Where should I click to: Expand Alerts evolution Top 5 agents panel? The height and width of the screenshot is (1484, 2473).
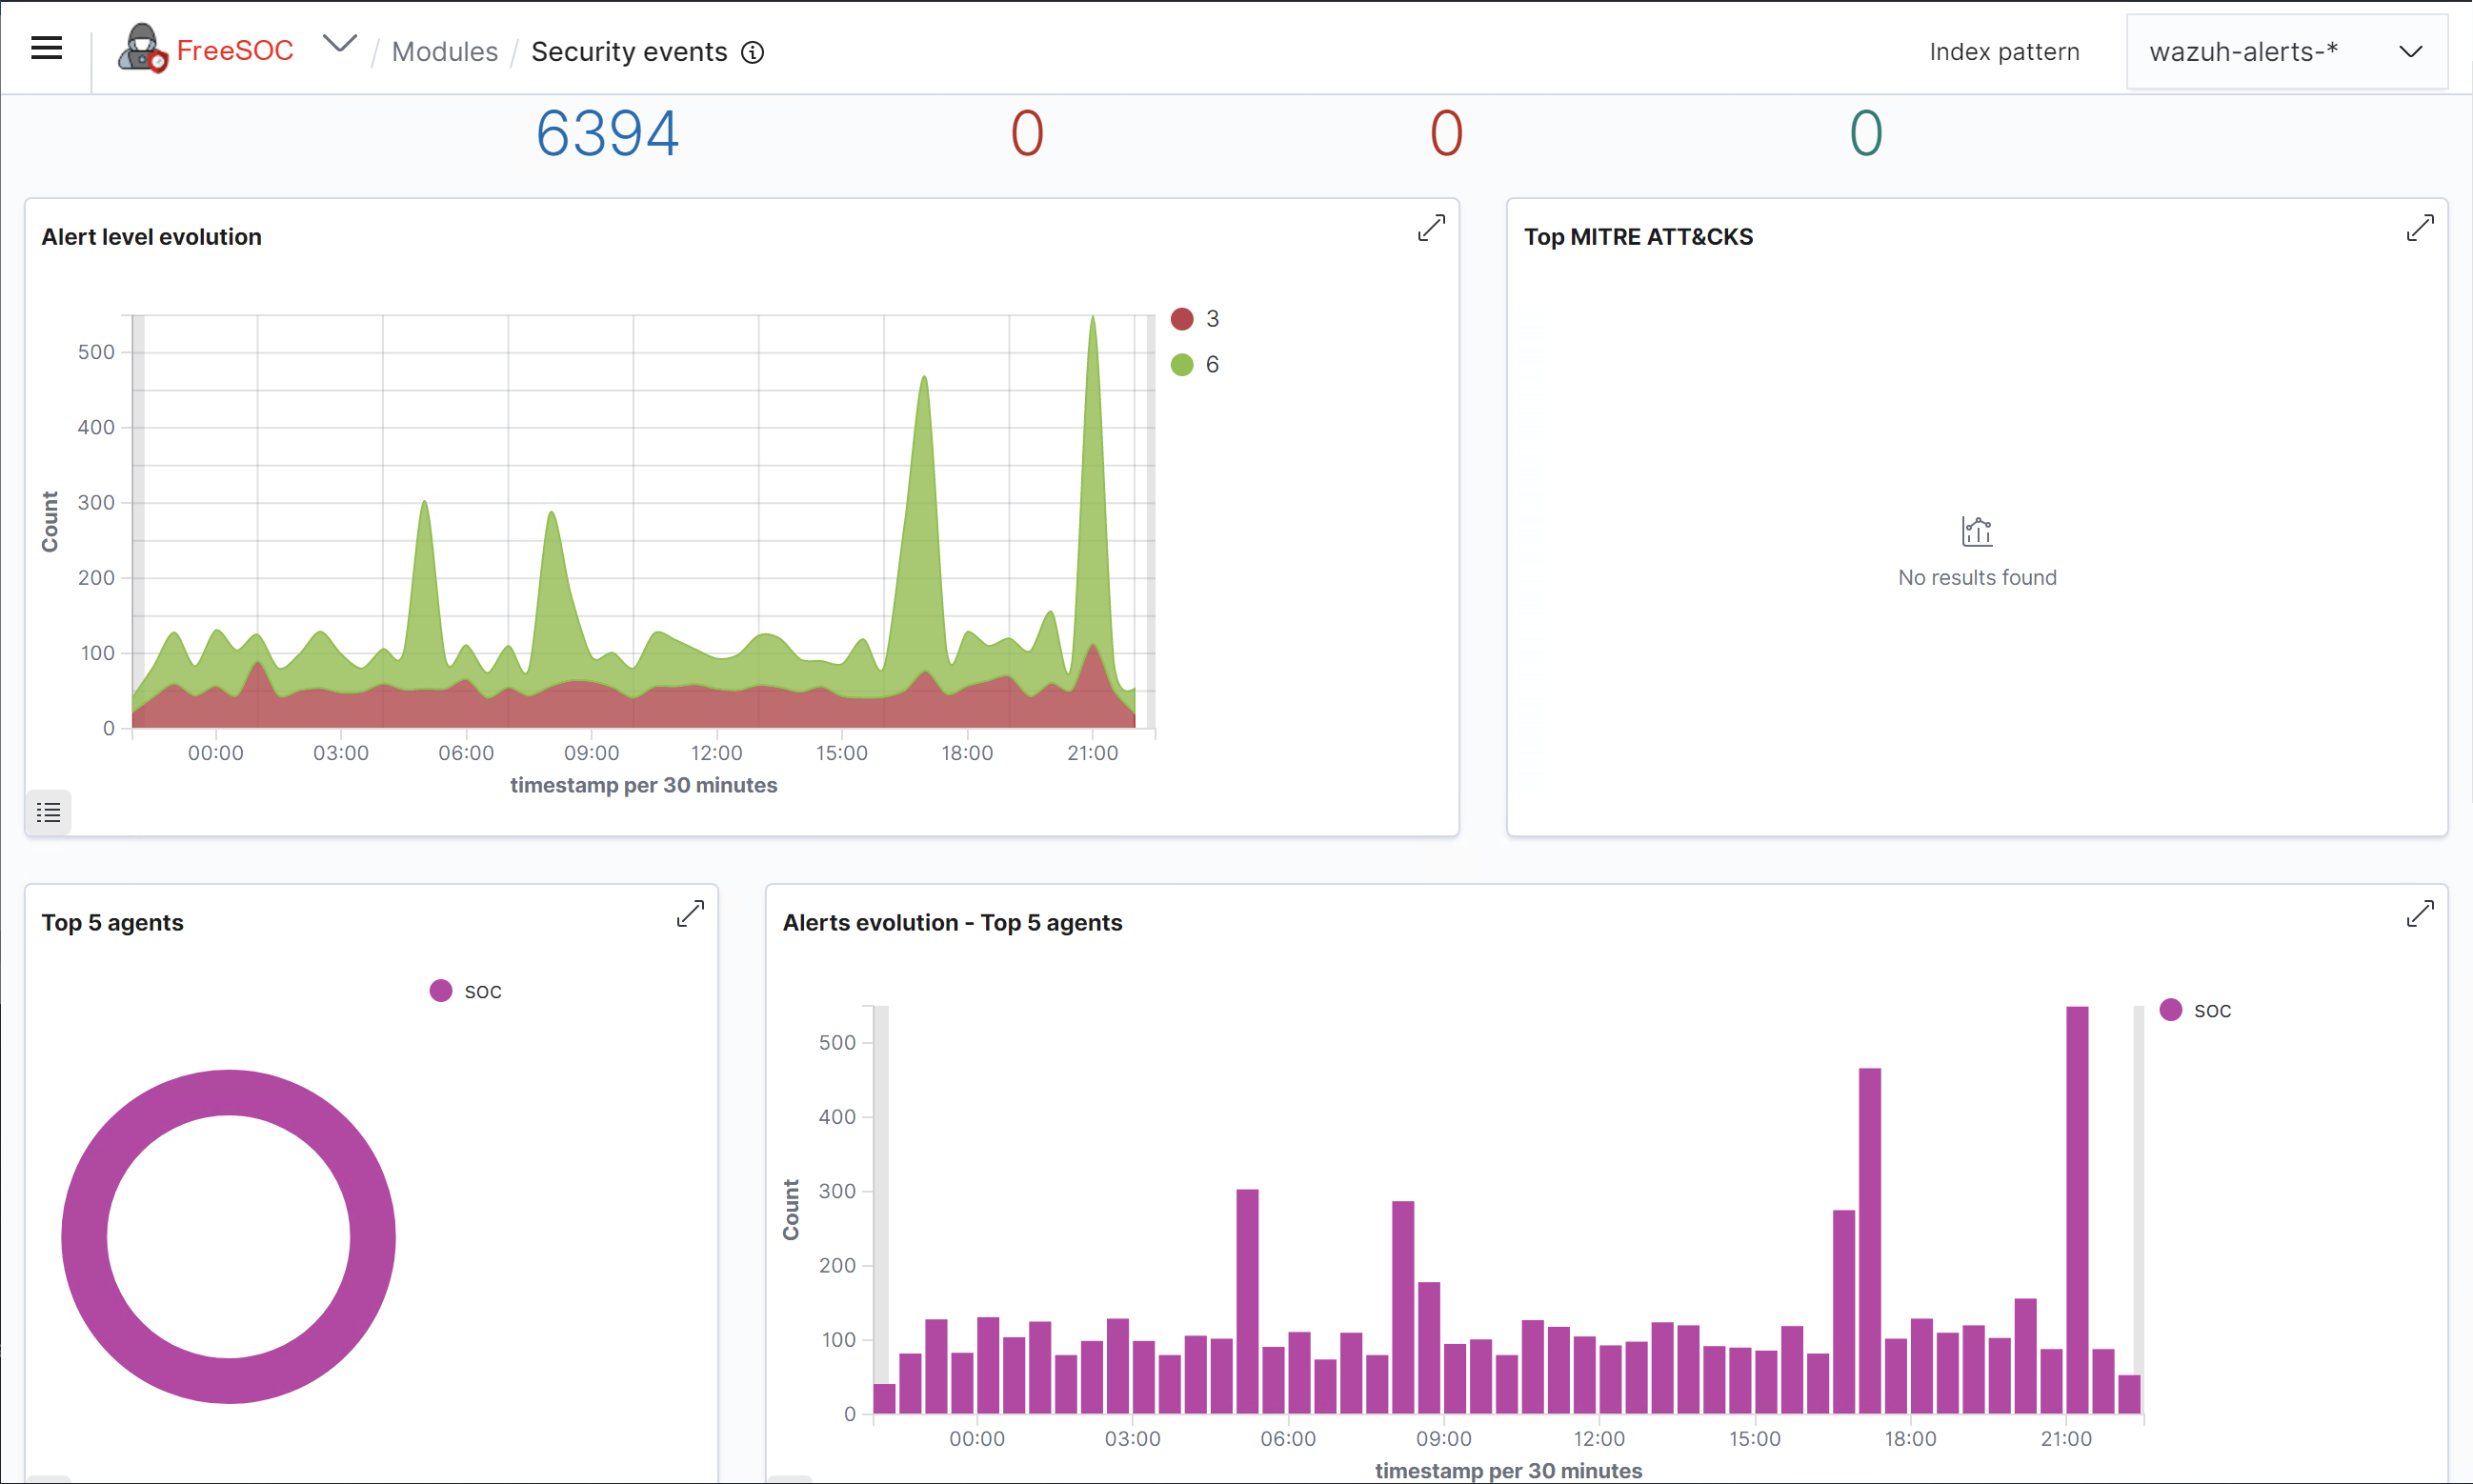coord(2419,913)
